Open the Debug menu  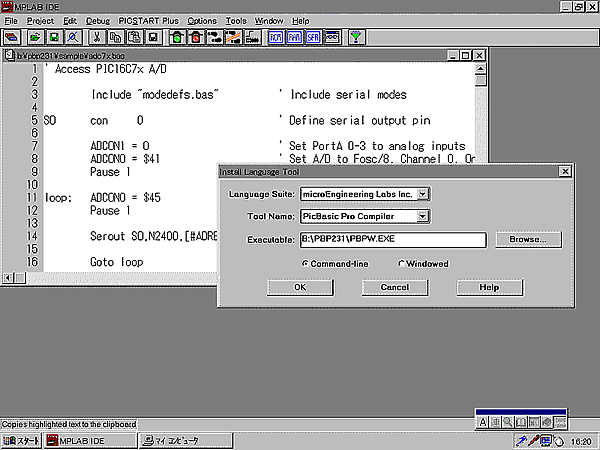pos(98,20)
